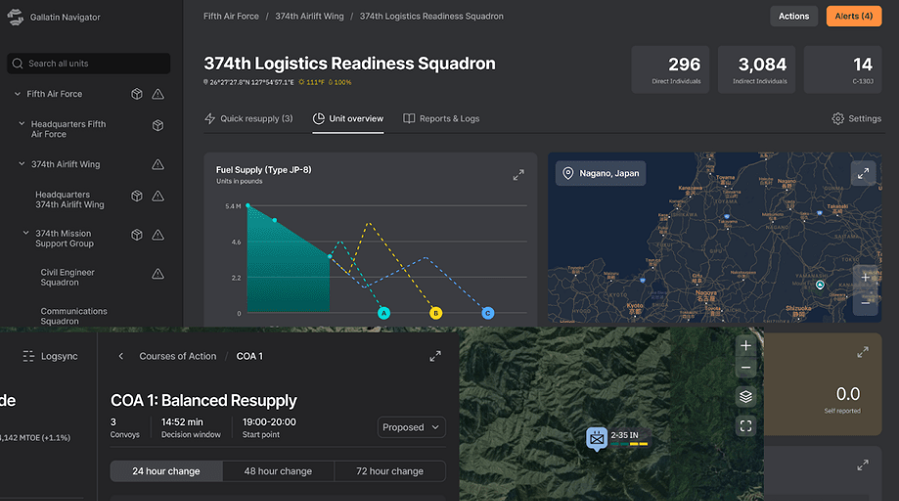Click the 14 C-130J card
Screen dimensions: 899x501
(843, 69)
